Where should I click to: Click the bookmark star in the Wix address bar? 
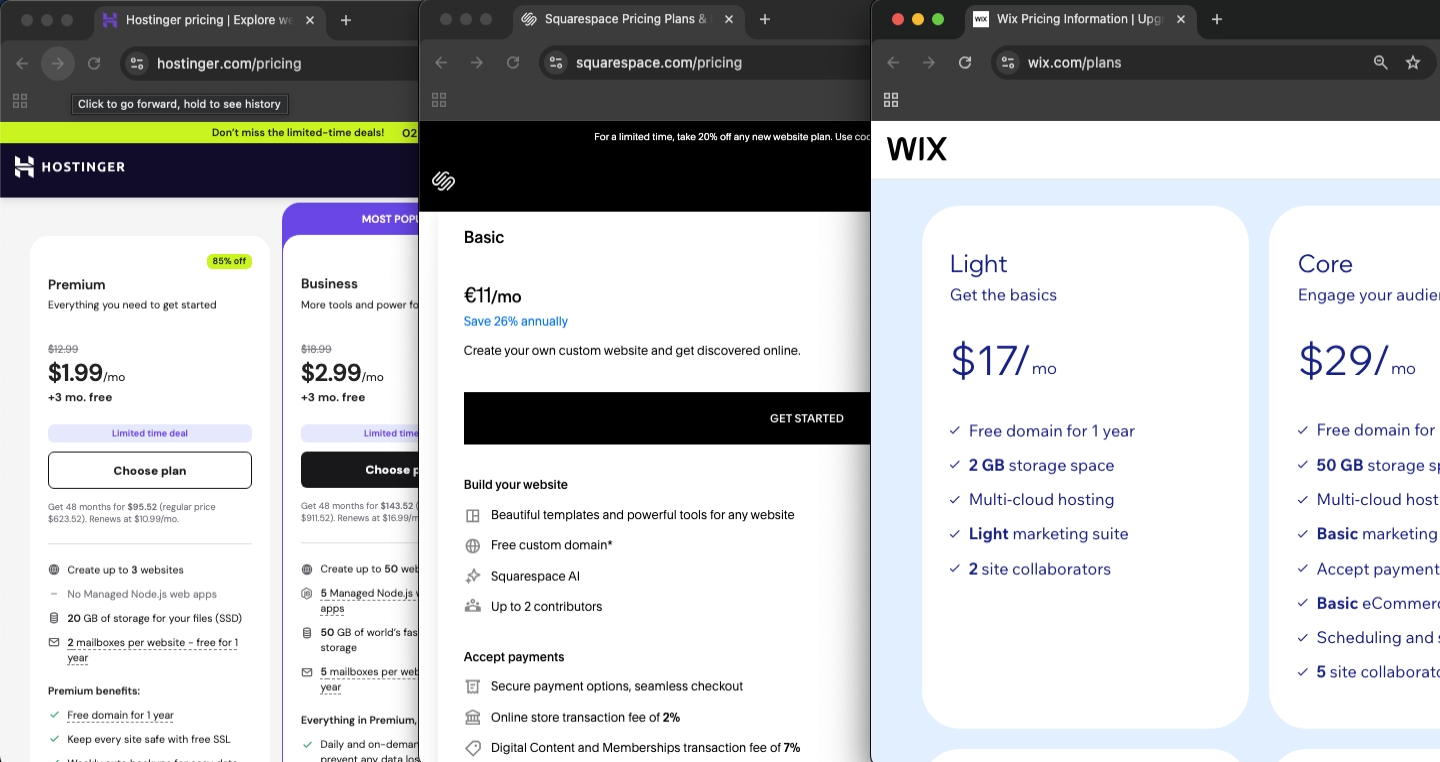(x=1413, y=62)
